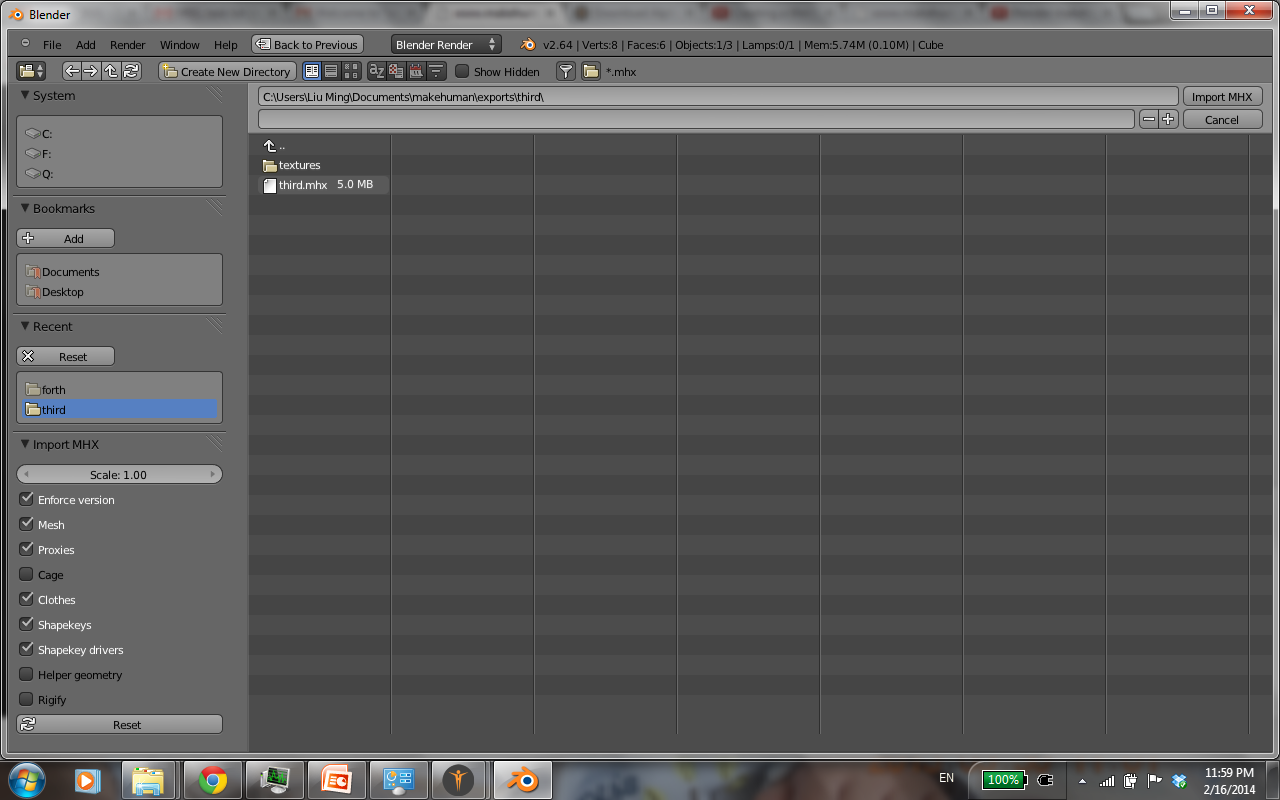The height and width of the screenshot is (800, 1280).
Task: Open the recent folder 'third'
Action: coord(119,410)
